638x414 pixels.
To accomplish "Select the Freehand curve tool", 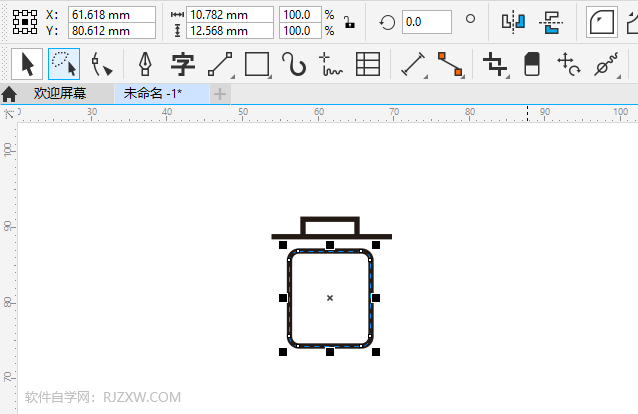I will (294, 64).
